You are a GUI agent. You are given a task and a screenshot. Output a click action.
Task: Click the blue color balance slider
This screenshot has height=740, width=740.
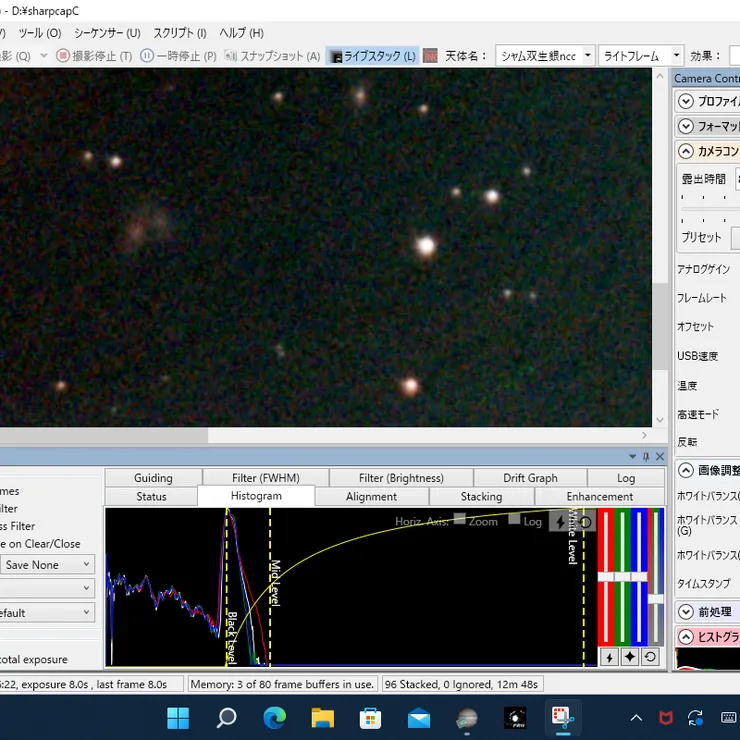point(639,576)
